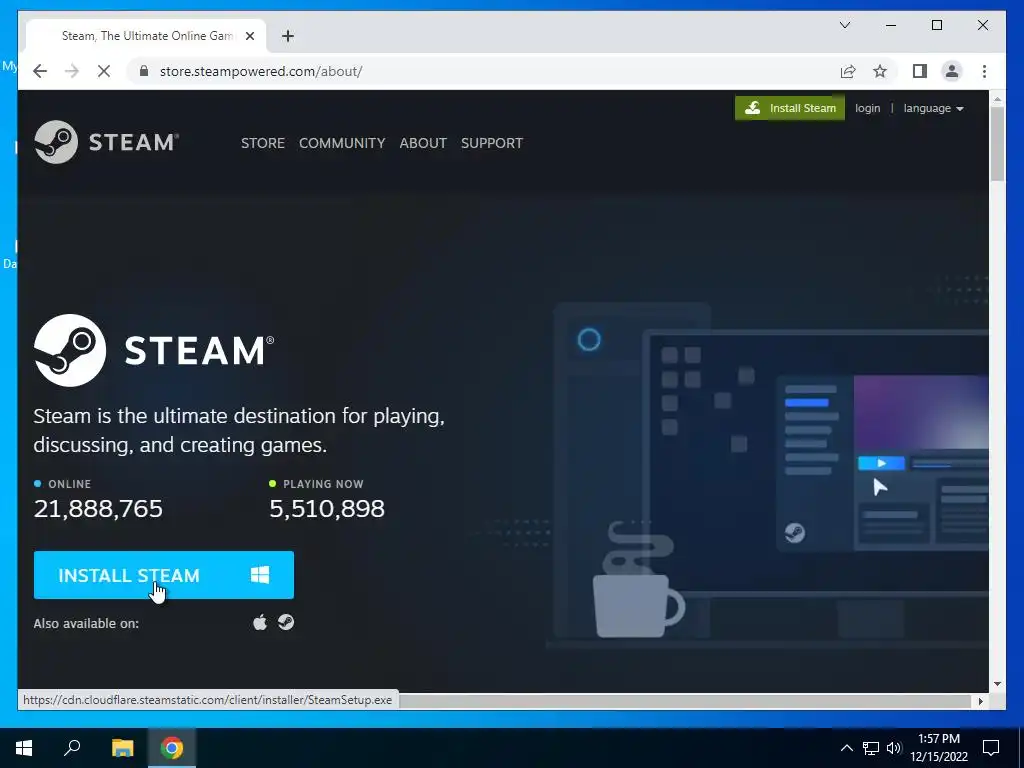Show hidden system tray icons
The height and width of the screenshot is (768, 1024).
pyautogui.click(x=846, y=748)
